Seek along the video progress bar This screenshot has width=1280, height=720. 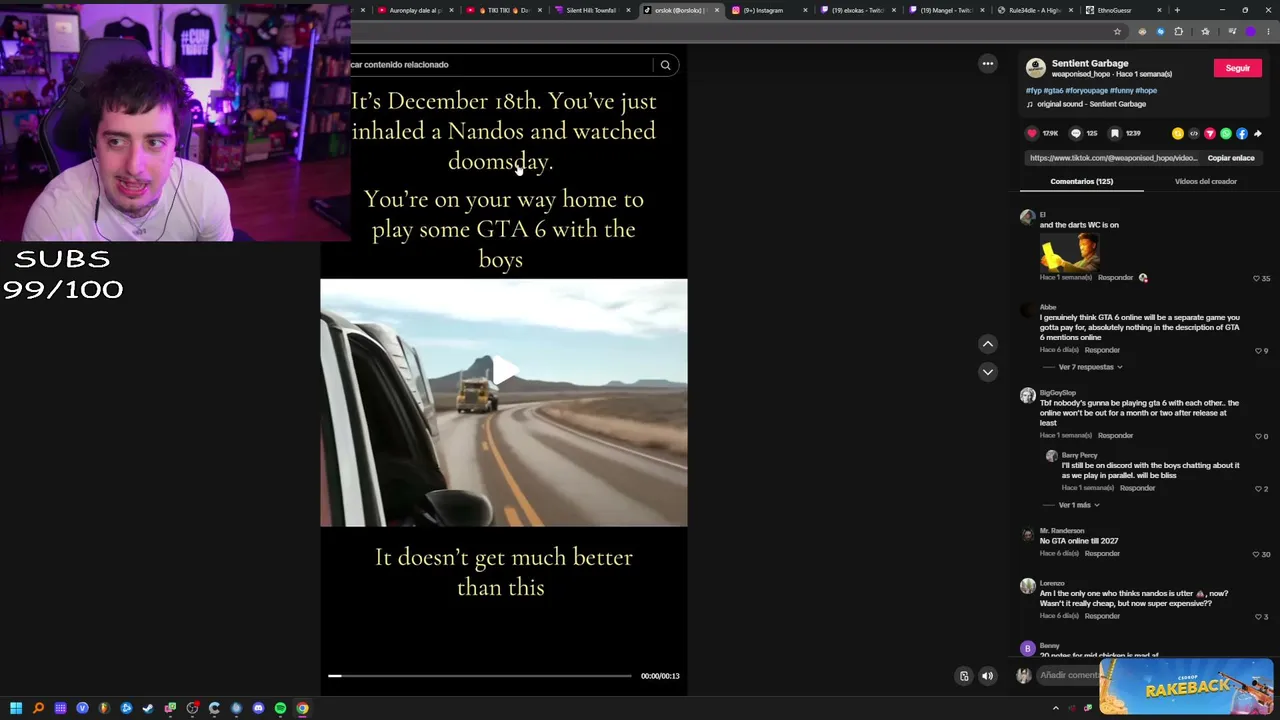point(480,676)
